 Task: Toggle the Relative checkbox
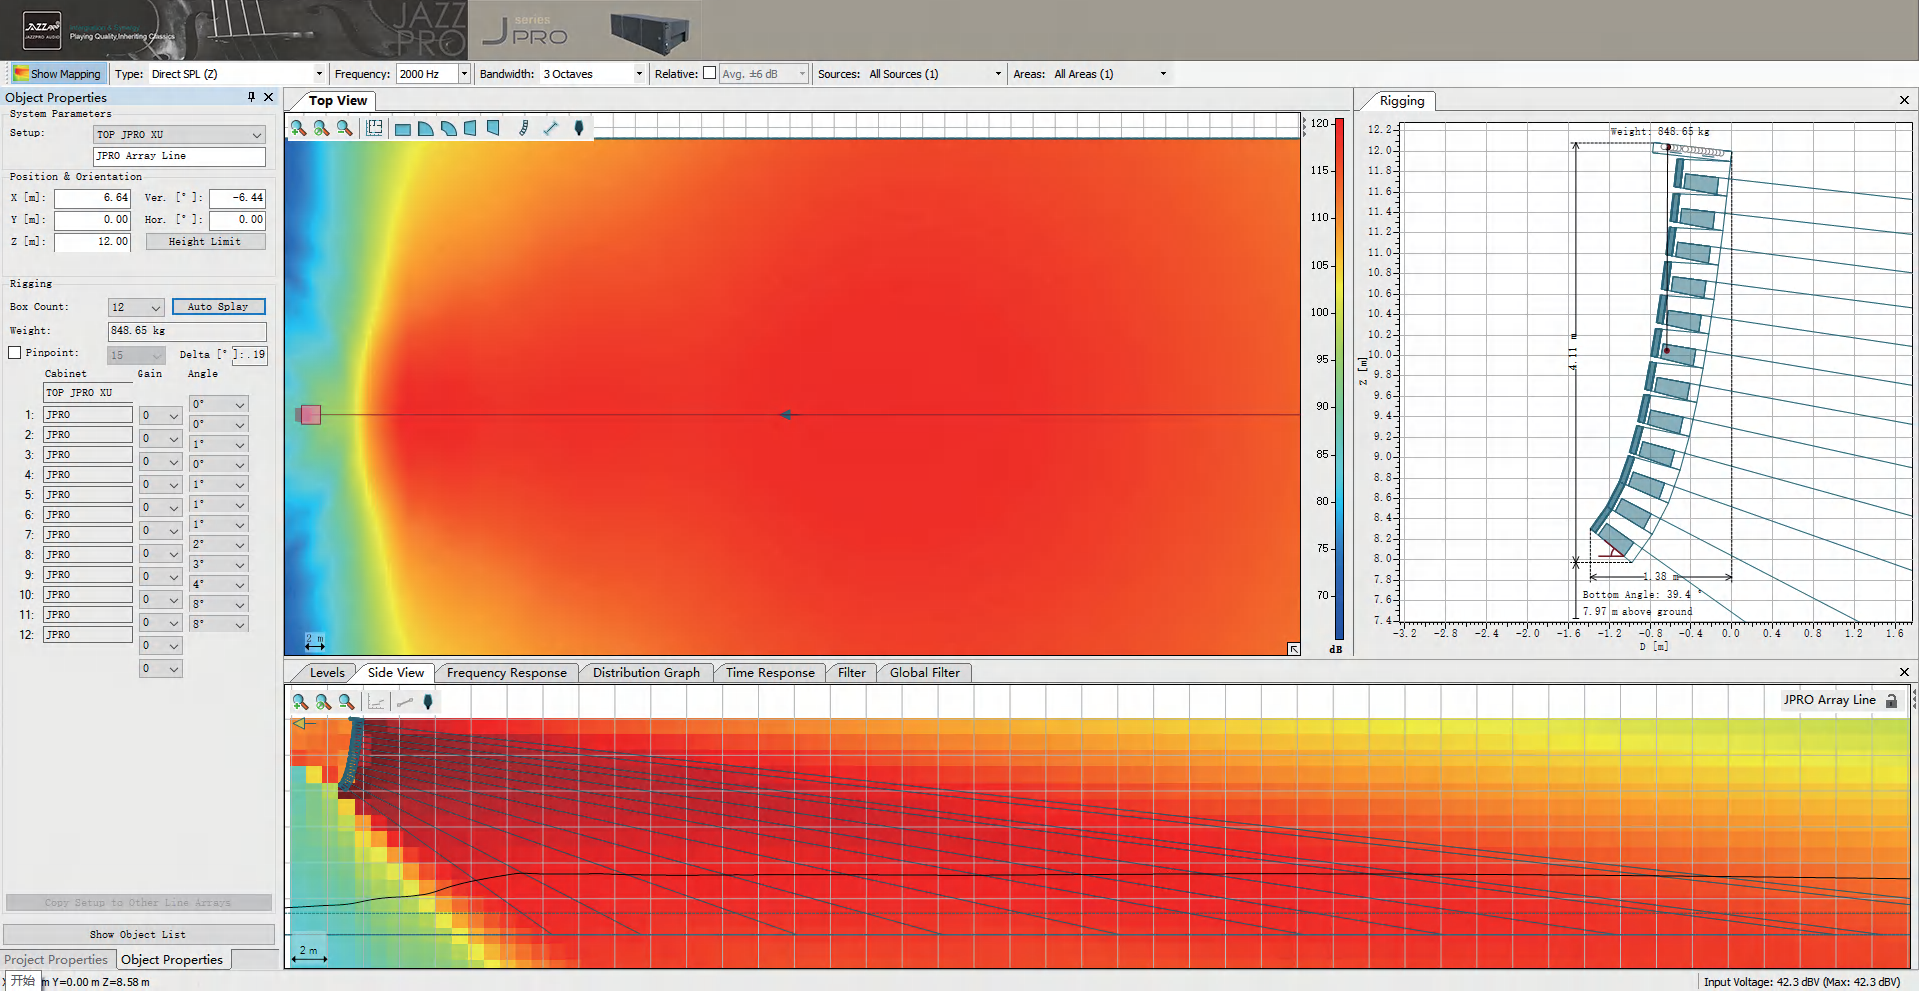coord(709,73)
